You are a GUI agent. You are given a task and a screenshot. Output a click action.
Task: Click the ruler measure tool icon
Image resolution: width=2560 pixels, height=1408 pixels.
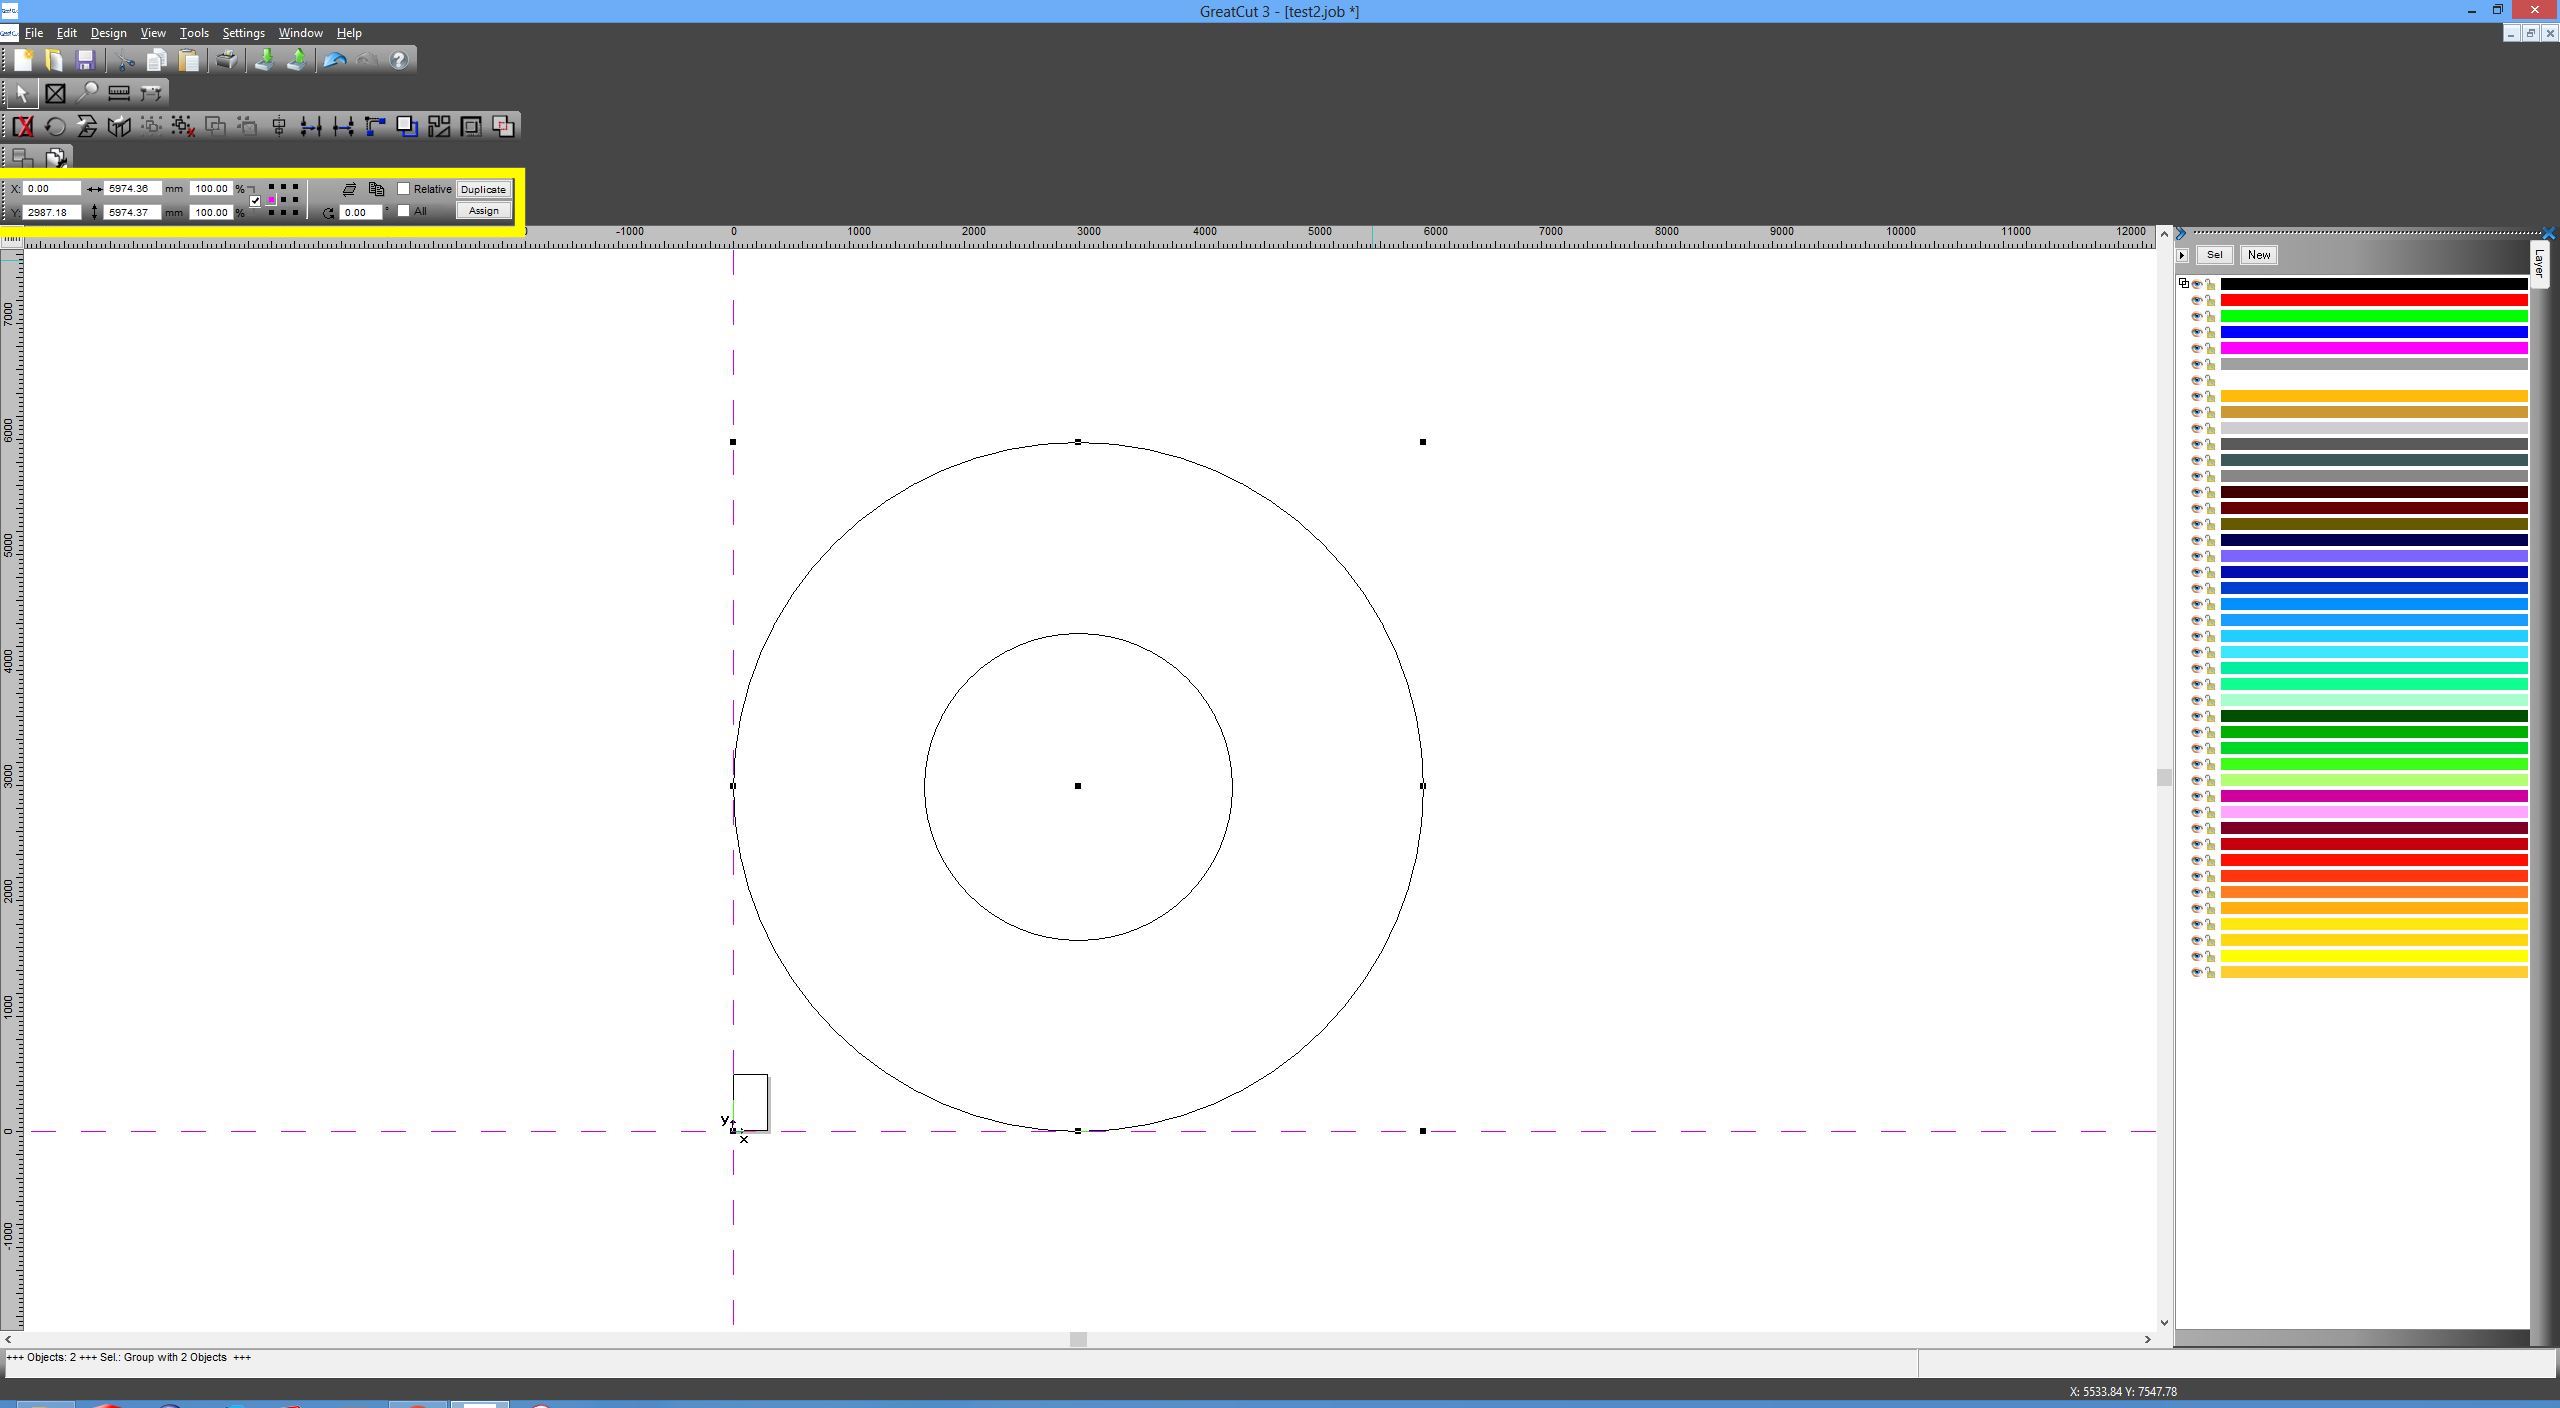pos(119,93)
